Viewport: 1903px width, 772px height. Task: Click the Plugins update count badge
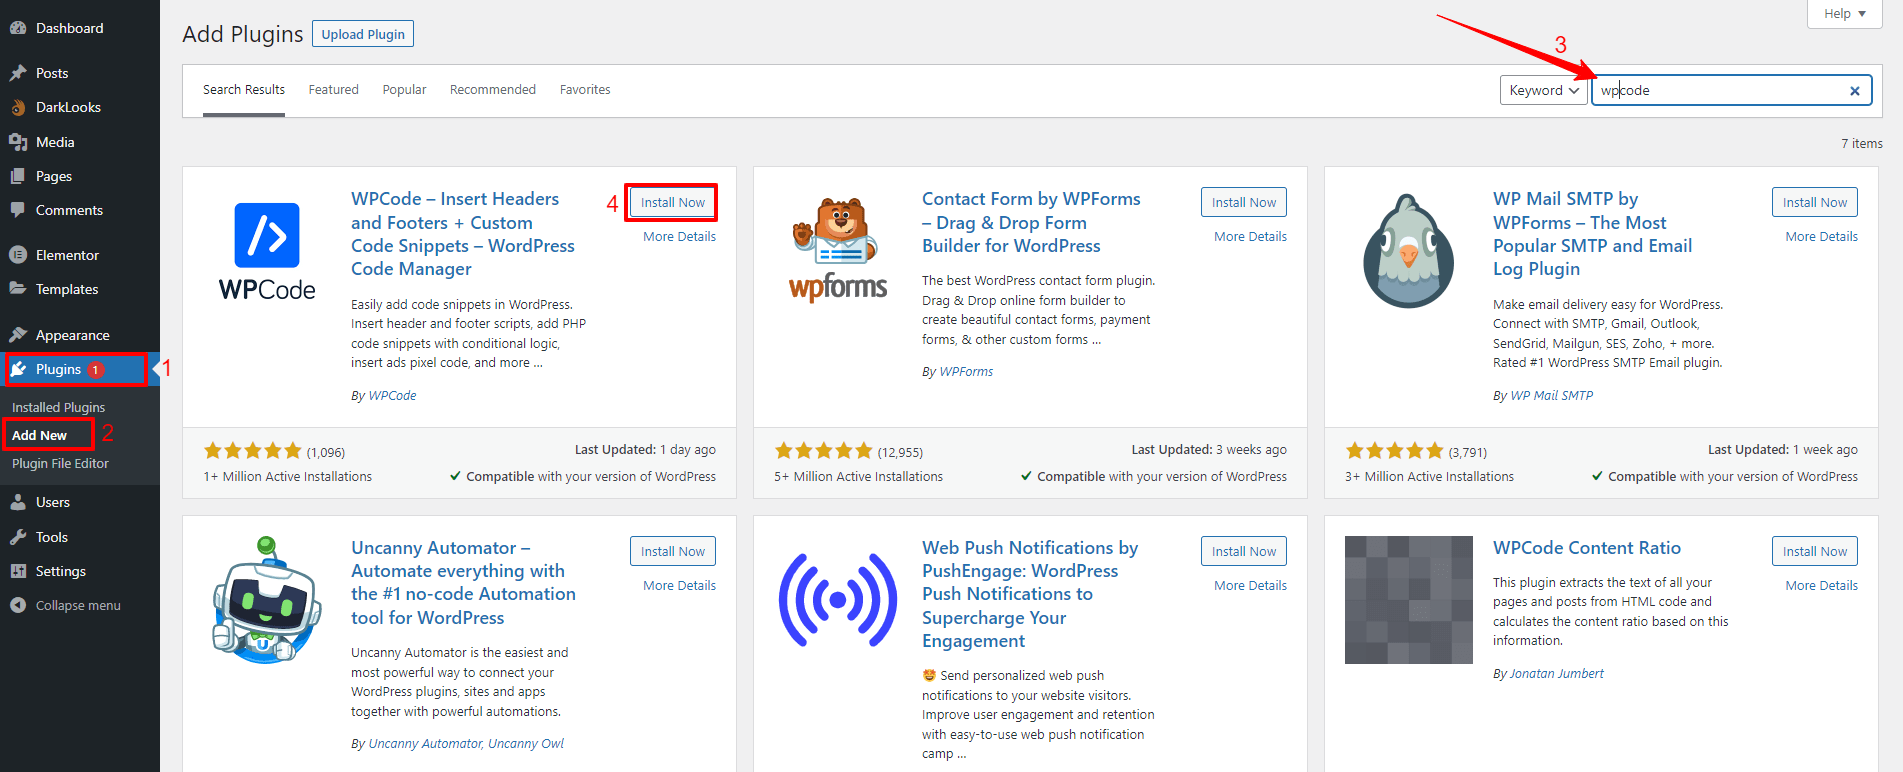click(x=96, y=370)
